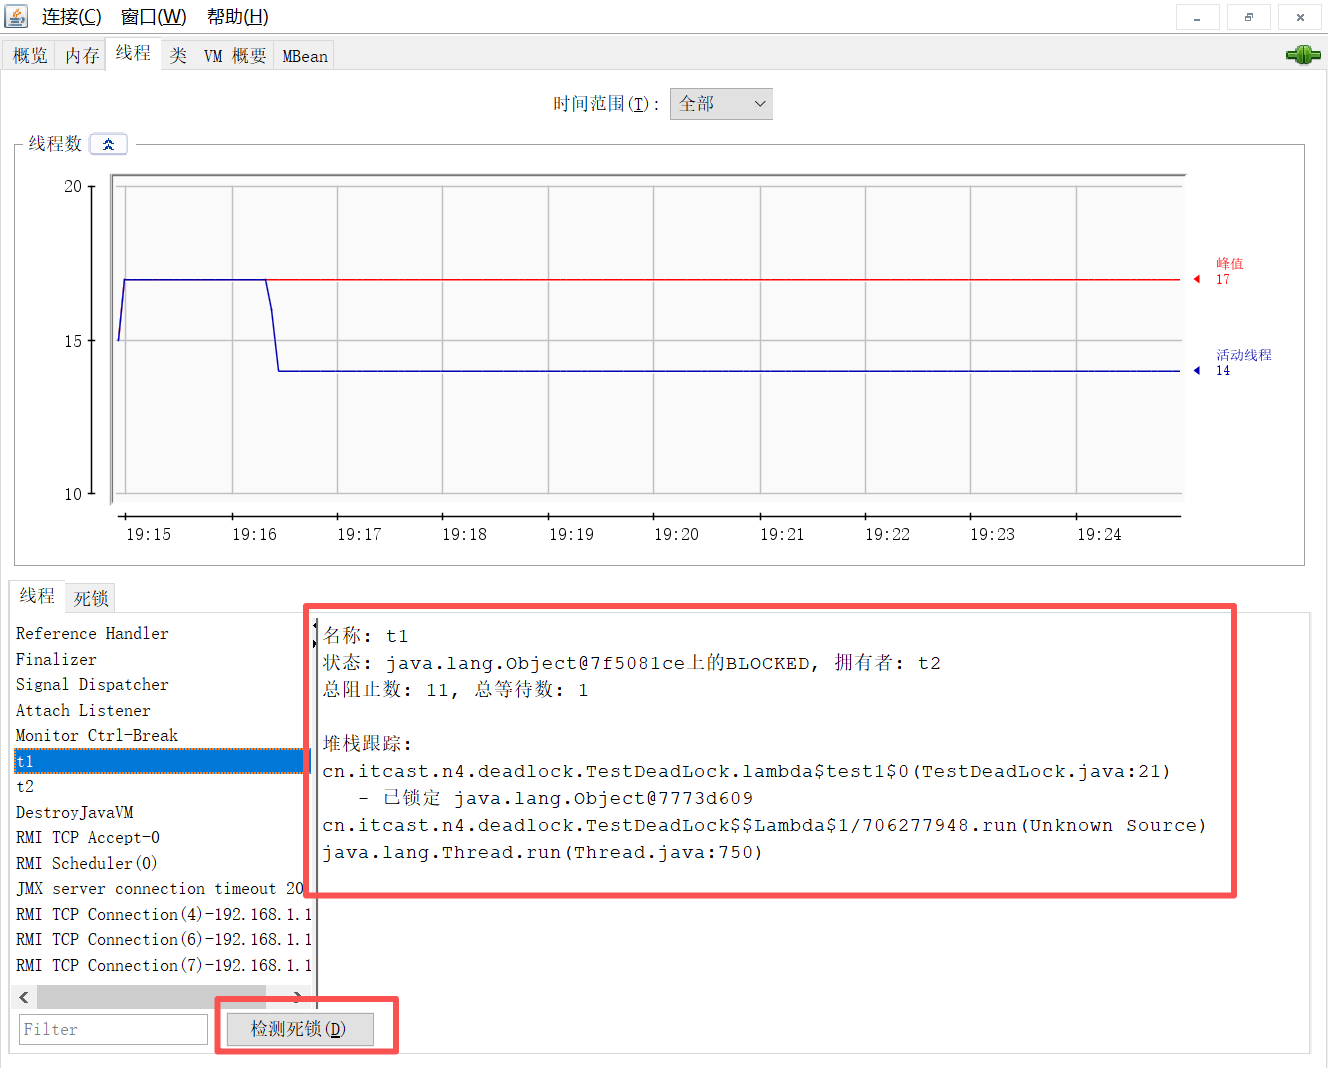Open the 帮助(H) menu

tap(237, 17)
